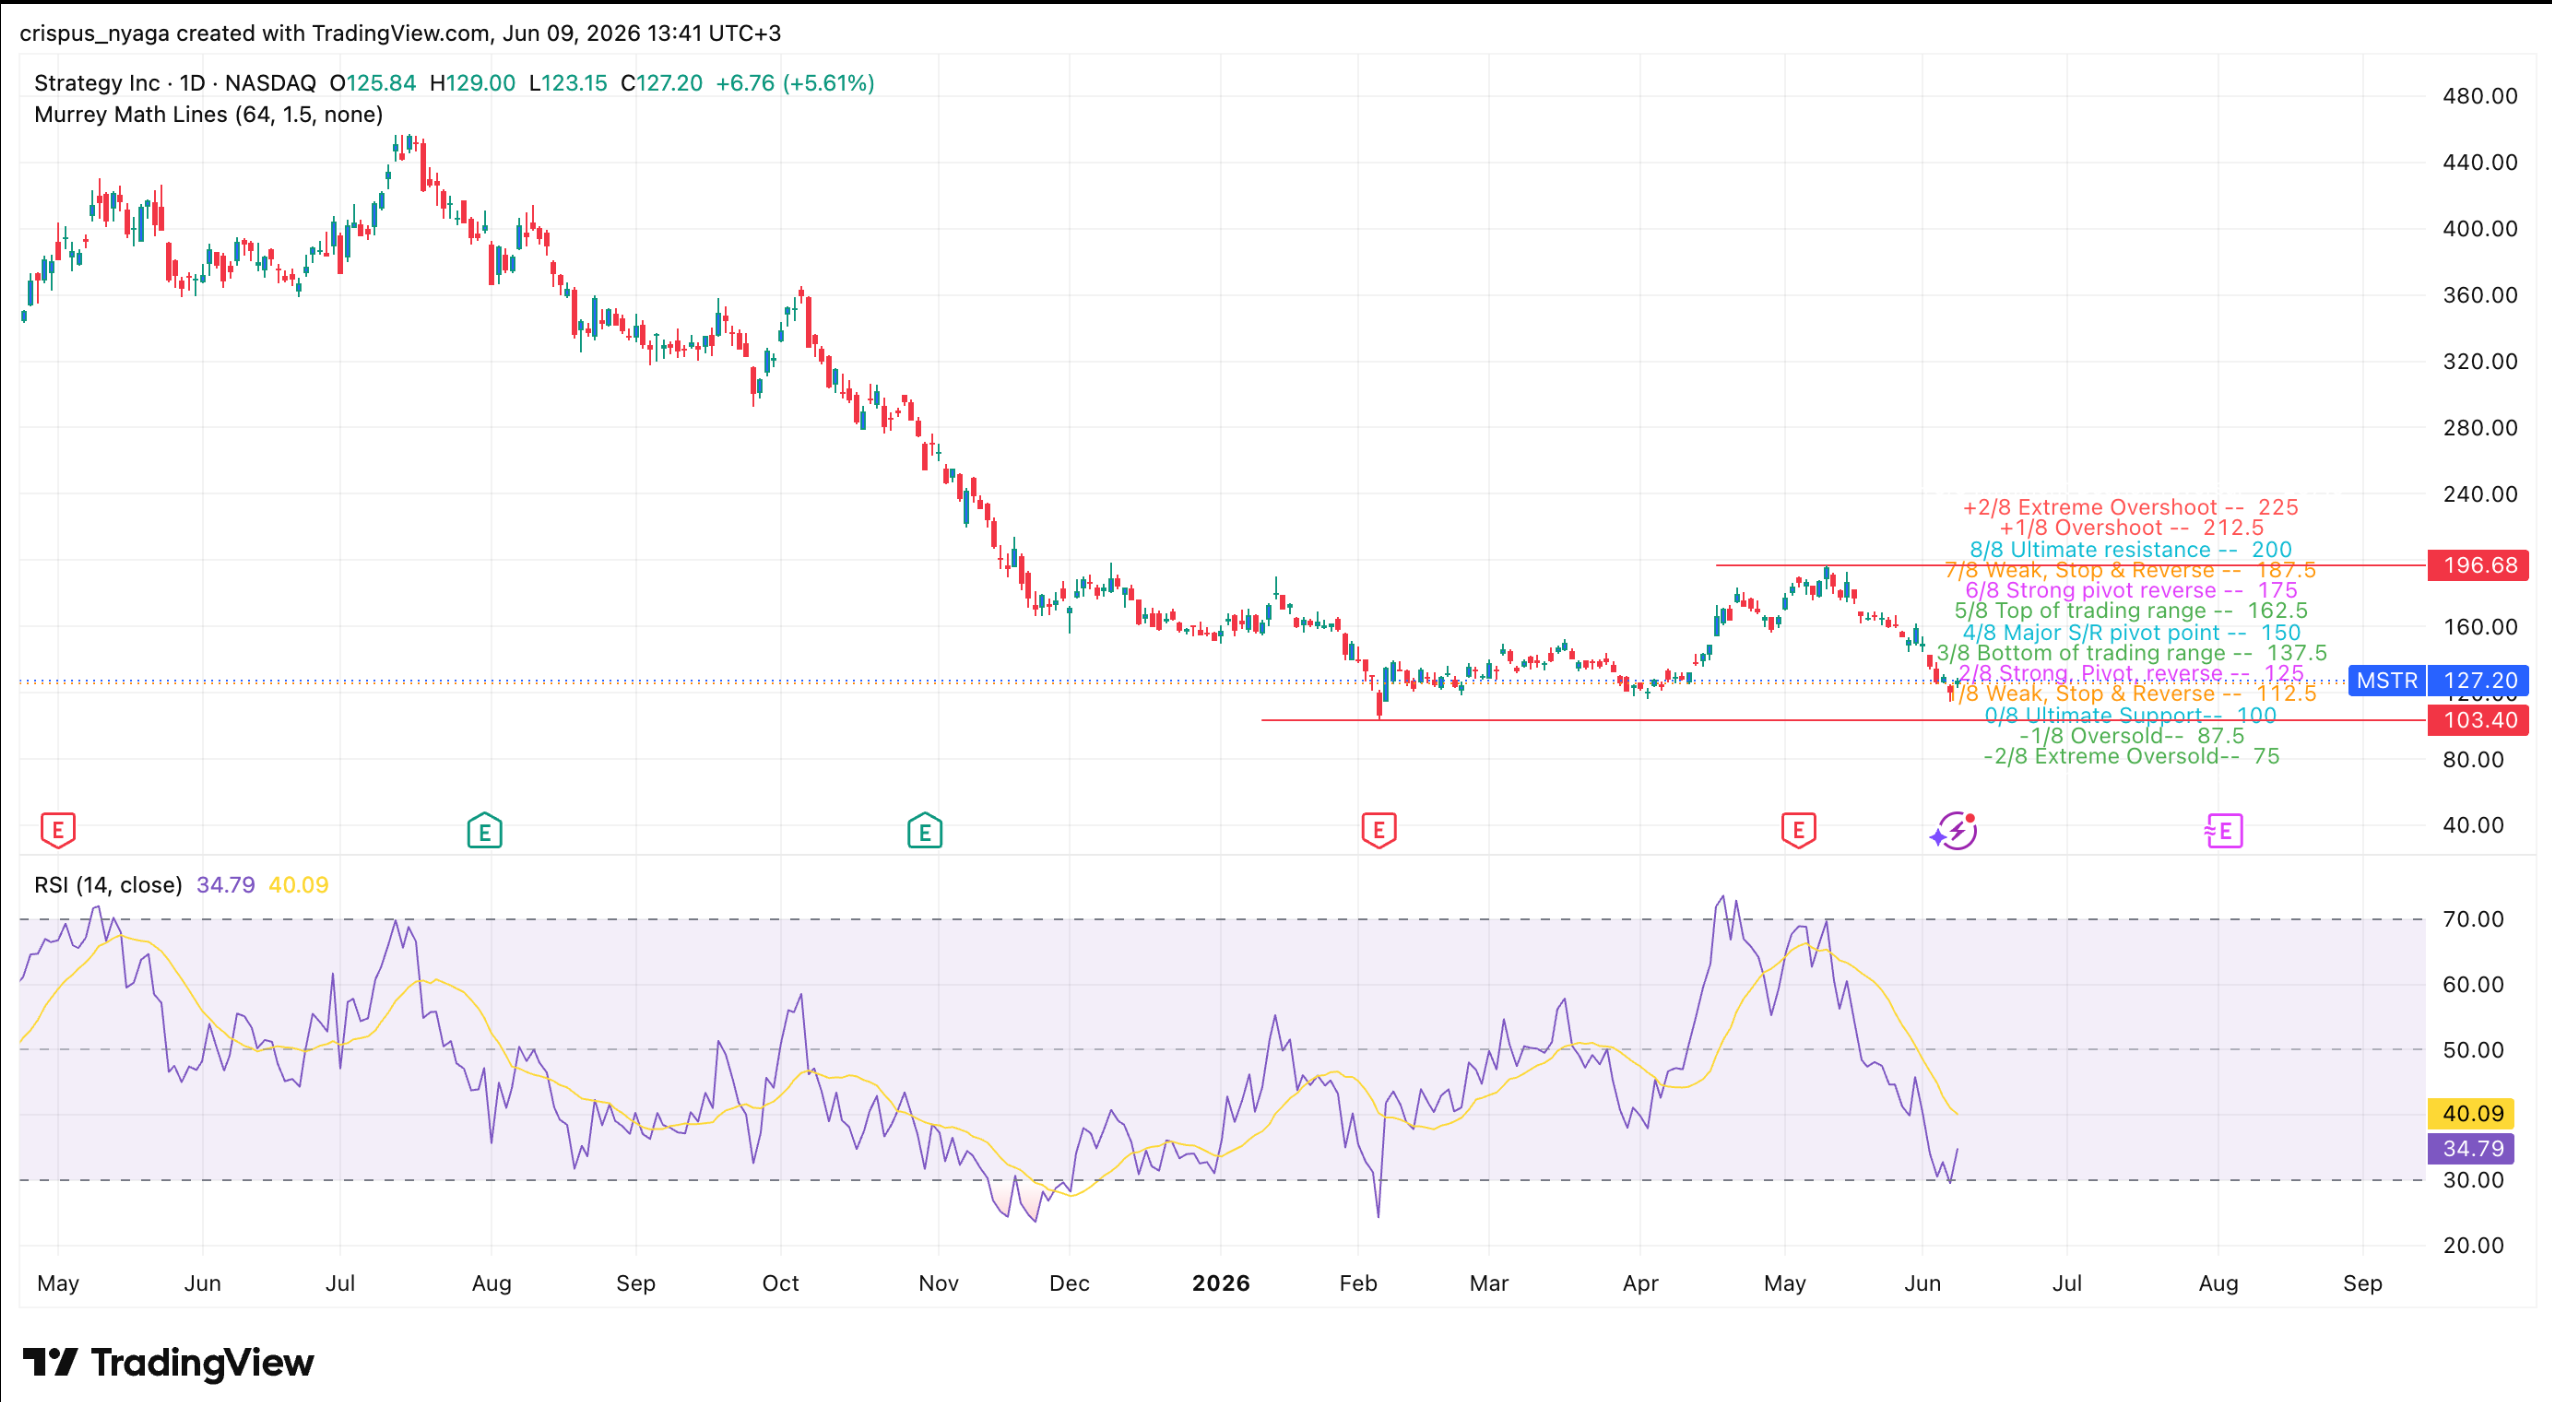2552x1402 pixels.
Task: Click the L123.15 low price value
Action: click(x=567, y=83)
